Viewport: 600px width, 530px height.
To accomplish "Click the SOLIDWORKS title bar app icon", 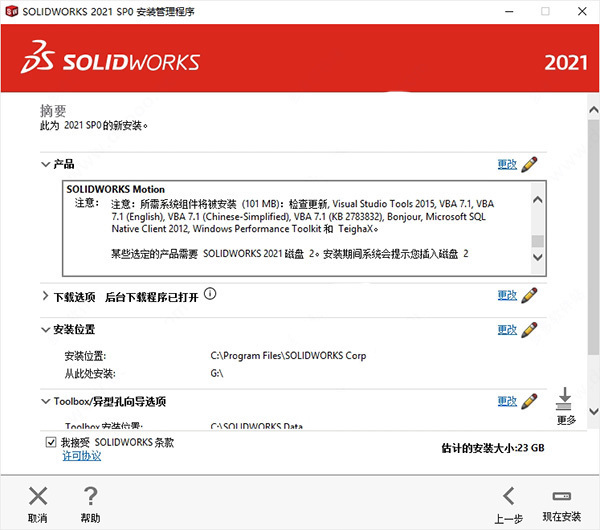I will 11,11.
